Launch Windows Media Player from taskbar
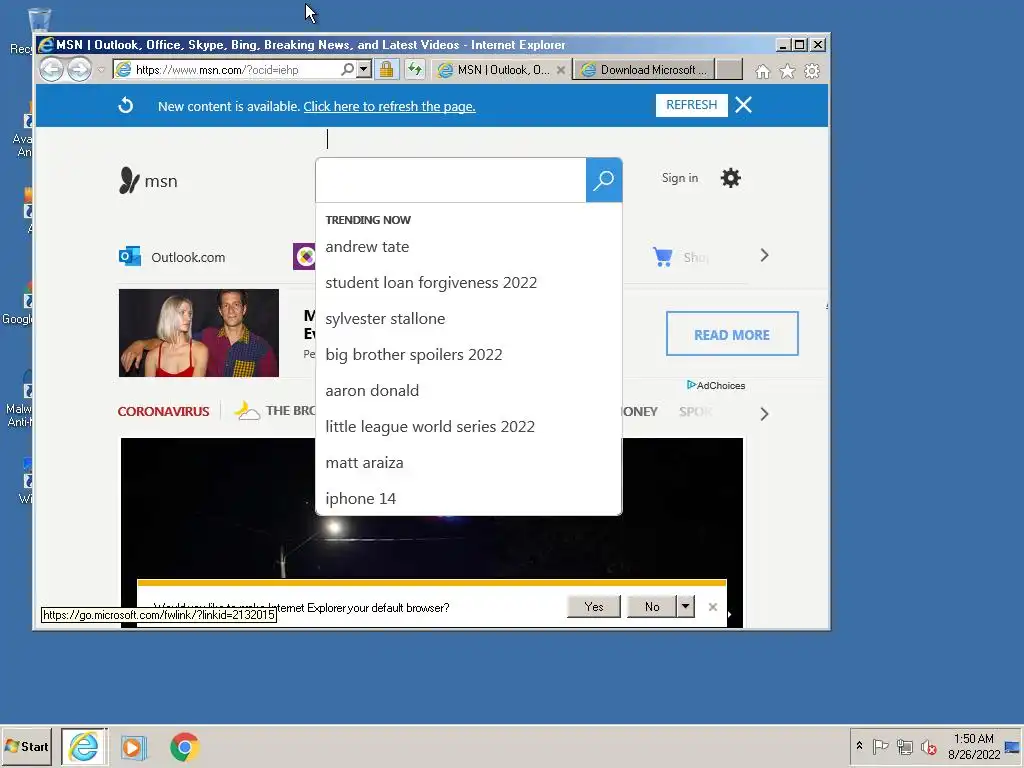 point(134,747)
